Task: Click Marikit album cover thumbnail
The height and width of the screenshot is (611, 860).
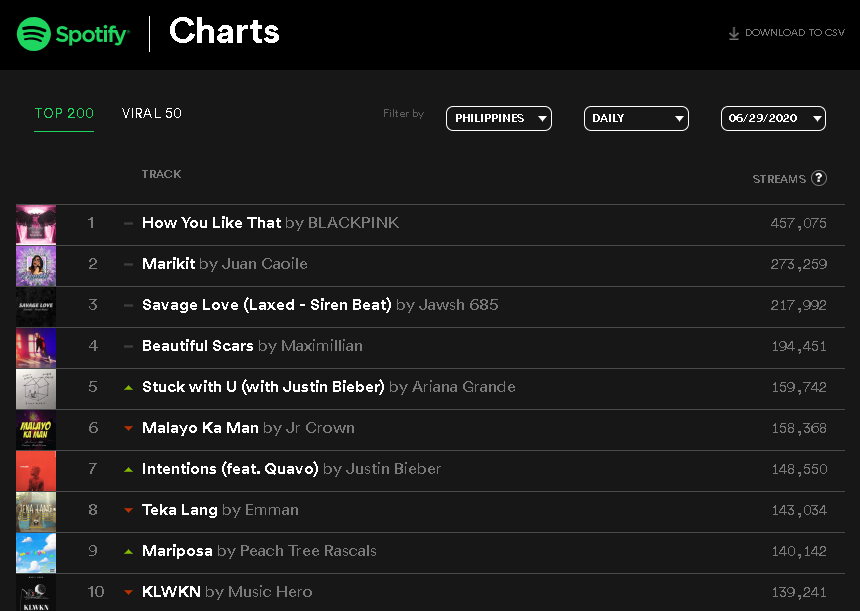Action: (x=36, y=265)
